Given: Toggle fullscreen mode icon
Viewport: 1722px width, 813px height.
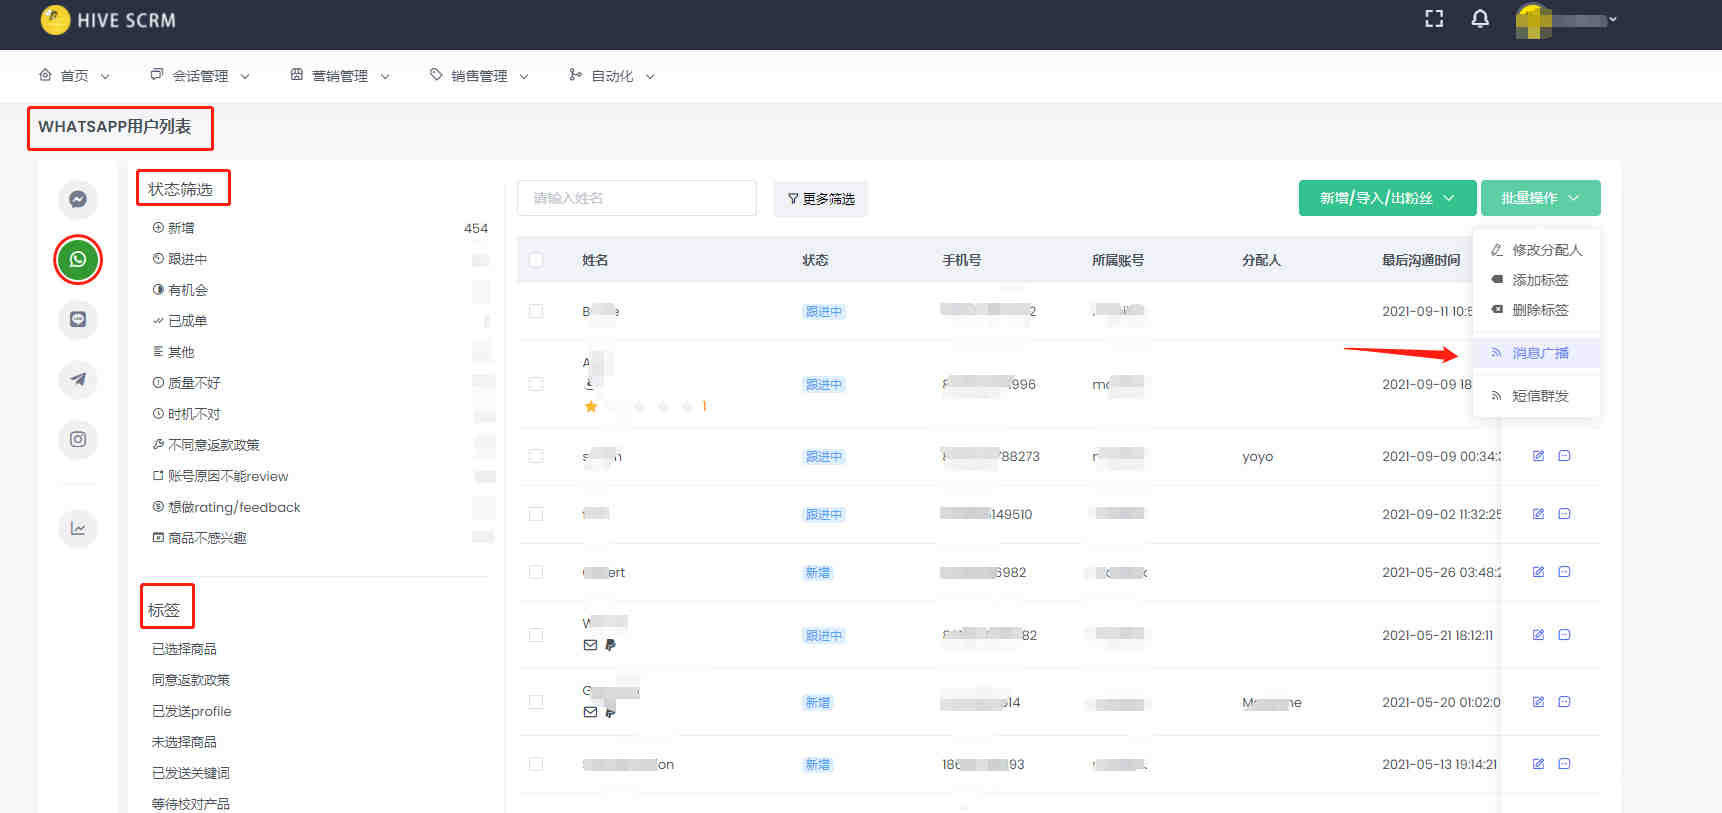Looking at the screenshot, I should tap(1434, 19).
